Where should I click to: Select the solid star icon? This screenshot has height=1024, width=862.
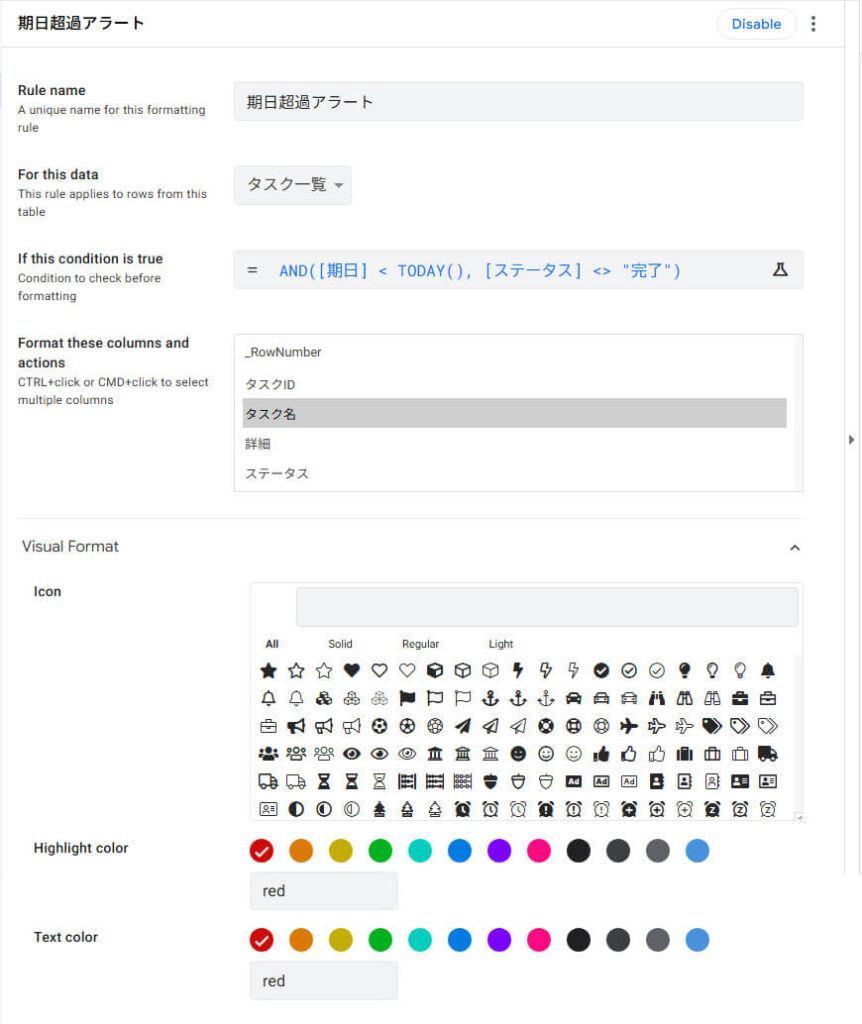268,671
